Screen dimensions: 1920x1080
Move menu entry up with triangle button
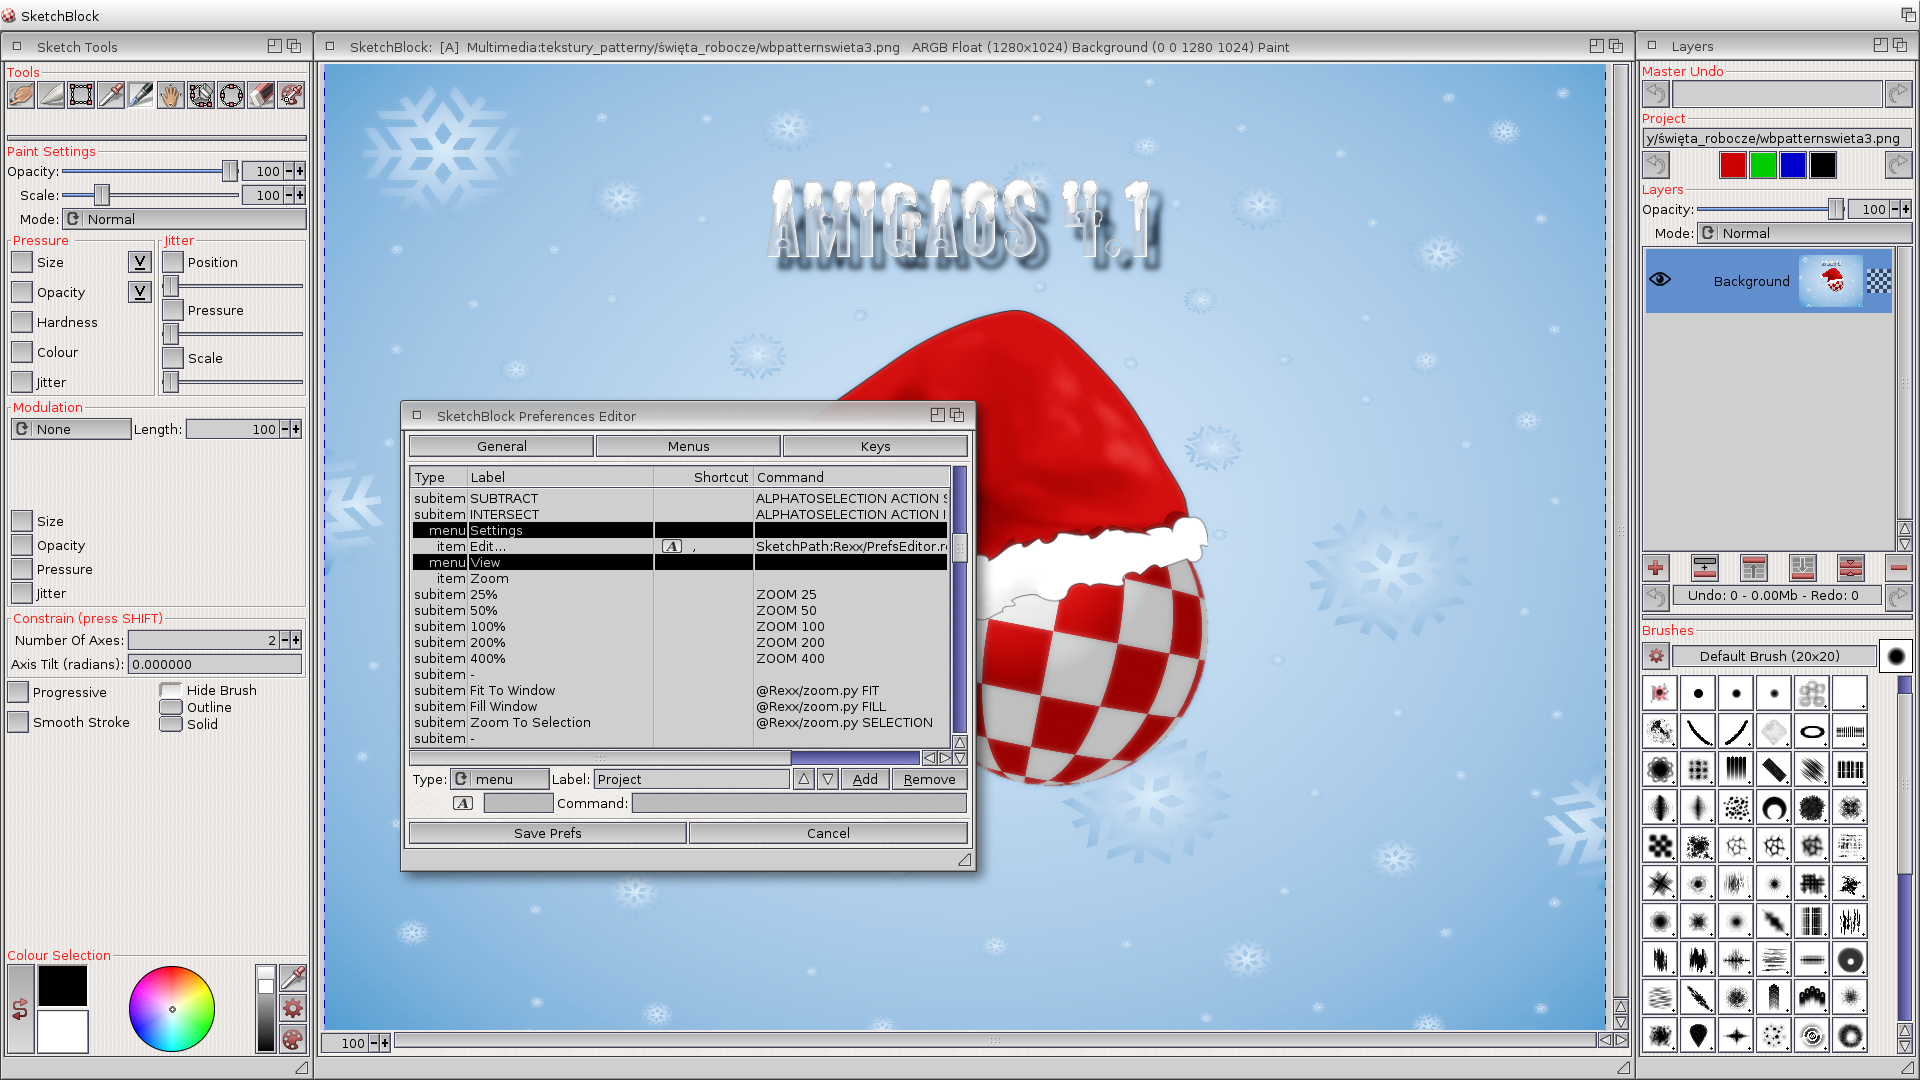click(x=804, y=779)
